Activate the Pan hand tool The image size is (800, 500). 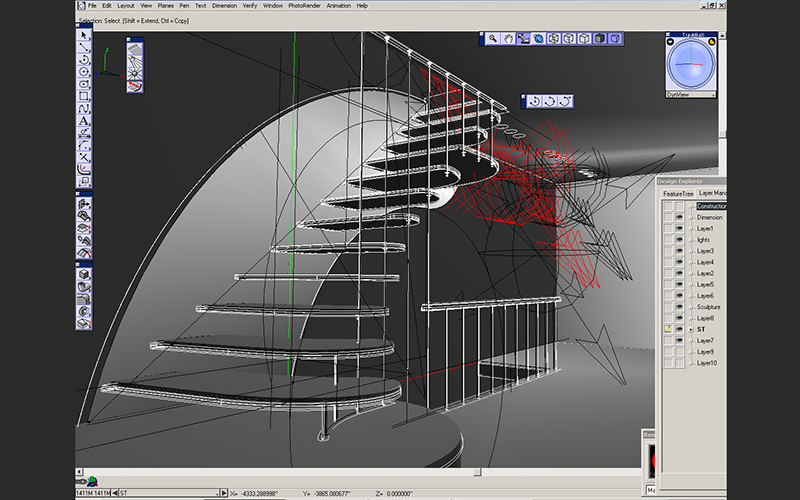pyautogui.click(x=508, y=38)
